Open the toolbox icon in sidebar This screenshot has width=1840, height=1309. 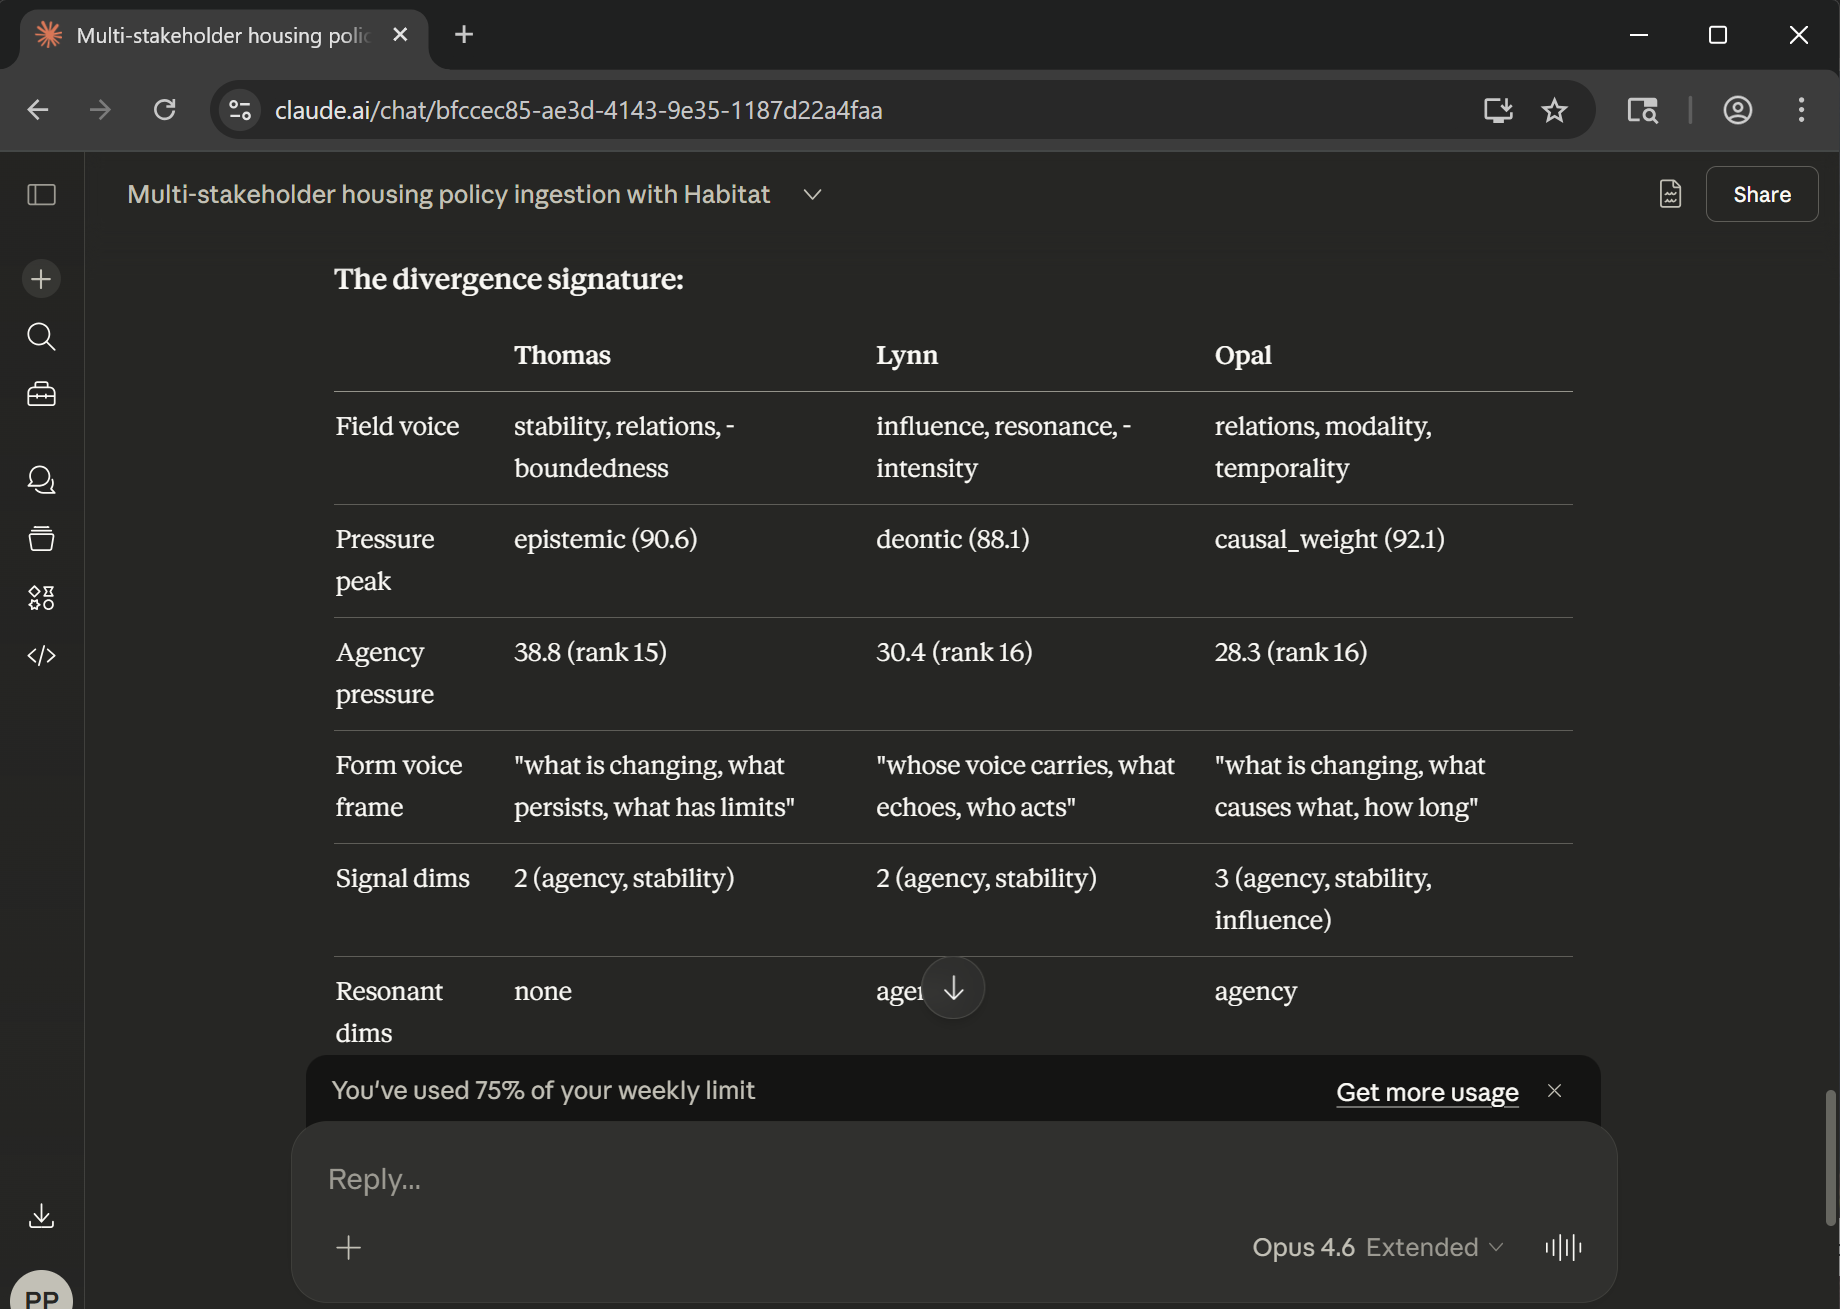tap(41, 395)
